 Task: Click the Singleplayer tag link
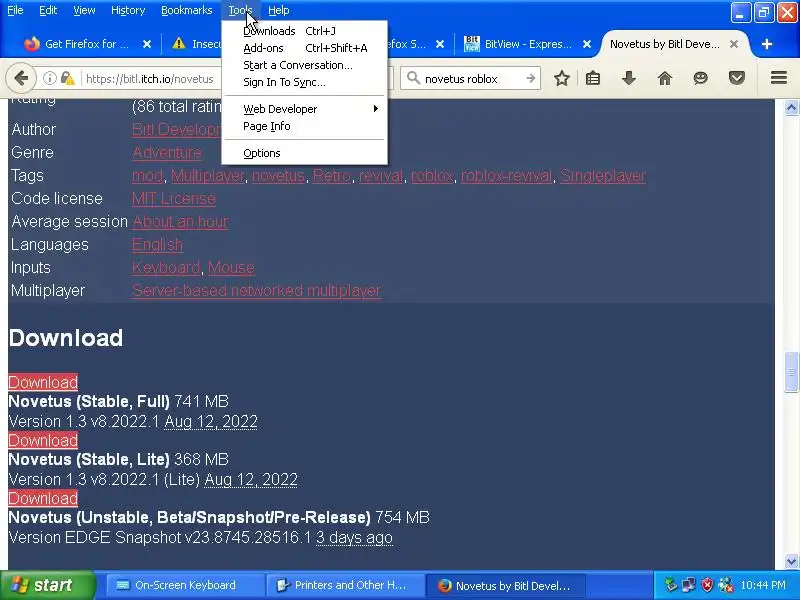pyautogui.click(x=603, y=176)
